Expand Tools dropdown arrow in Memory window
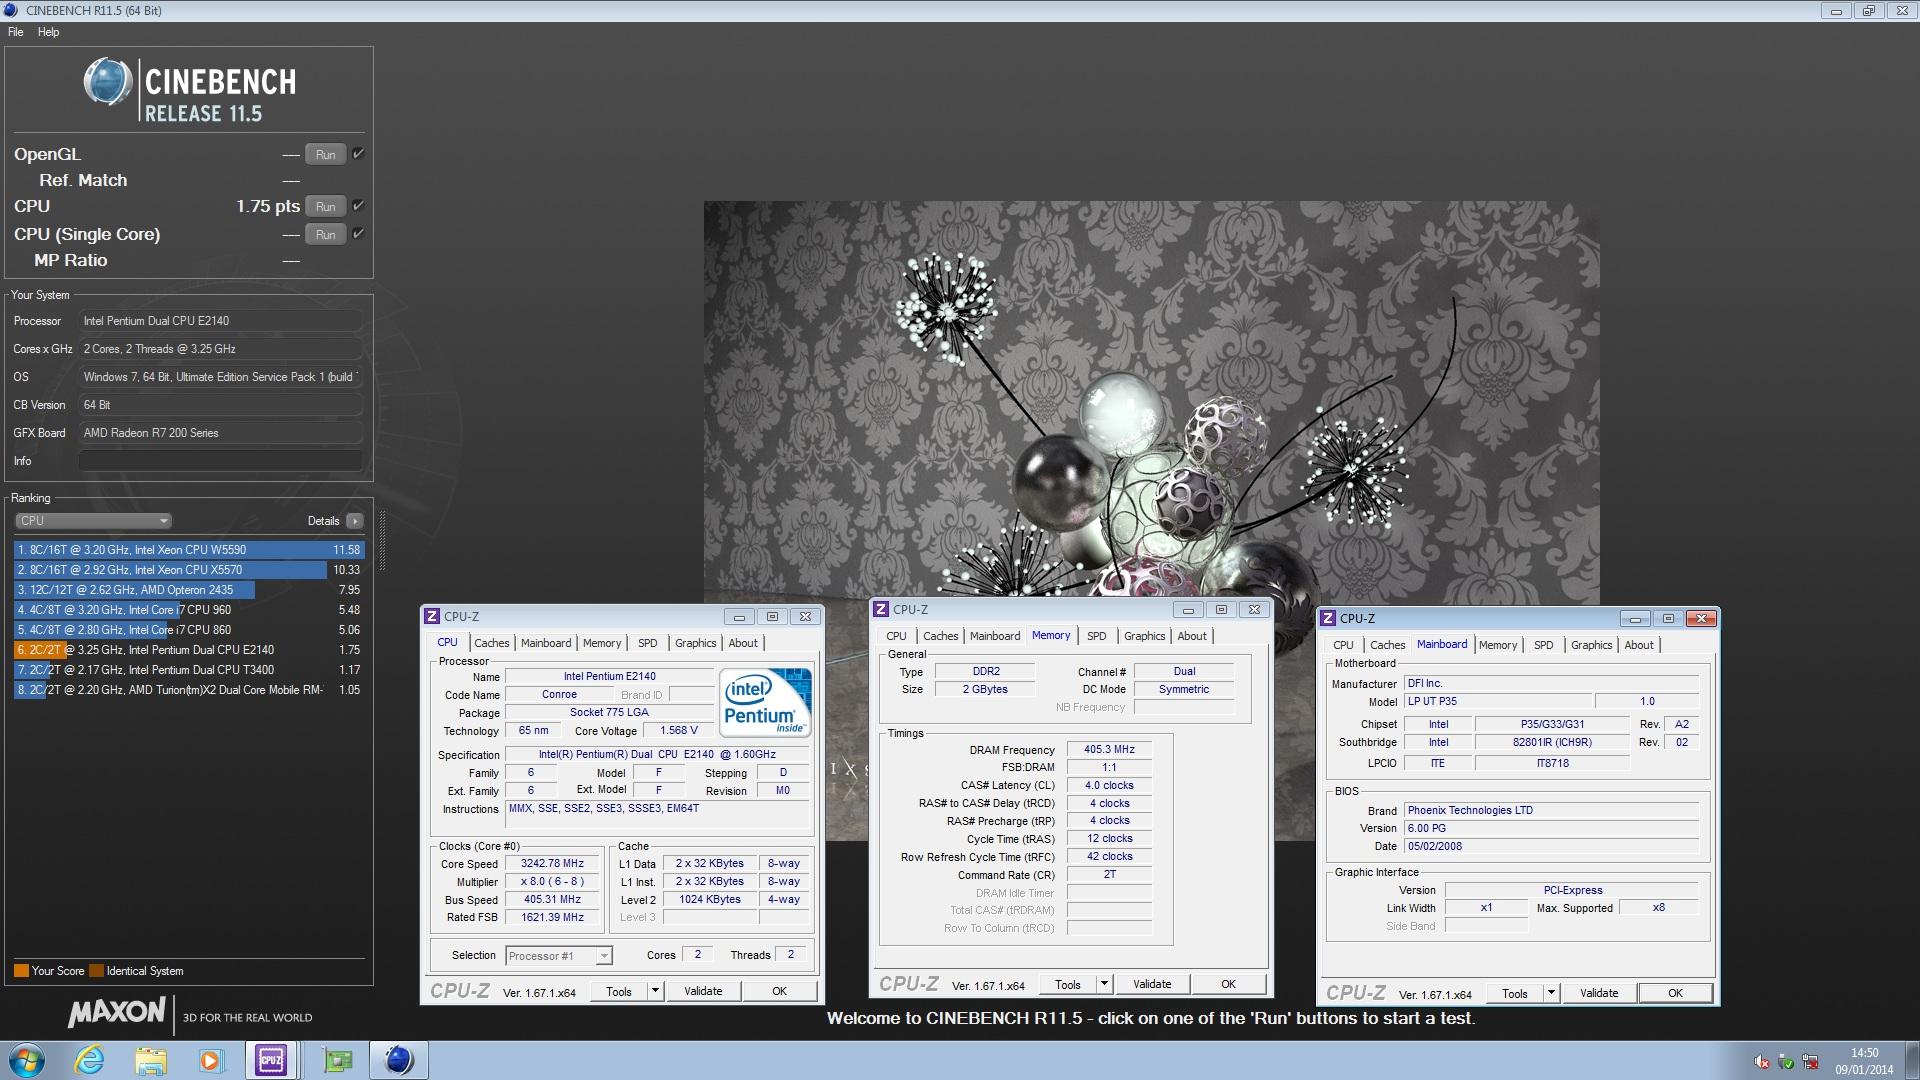 coord(1104,984)
